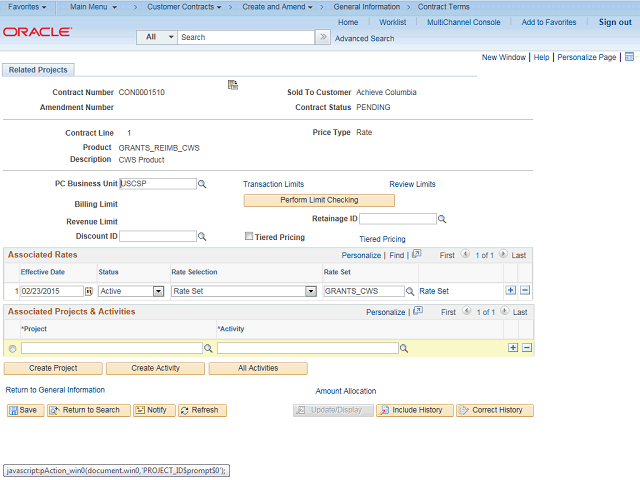Open the Amount Allocation link
This screenshot has height=480, width=640.
(x=346, y=391)
